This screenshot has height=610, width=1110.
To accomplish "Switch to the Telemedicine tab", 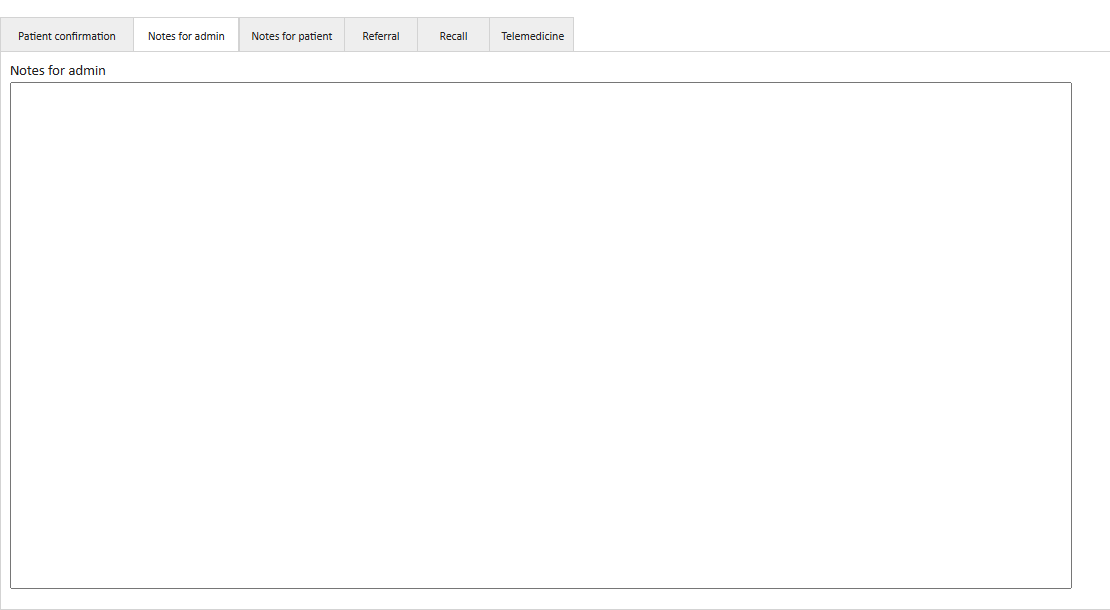I will tap(532, 36).
